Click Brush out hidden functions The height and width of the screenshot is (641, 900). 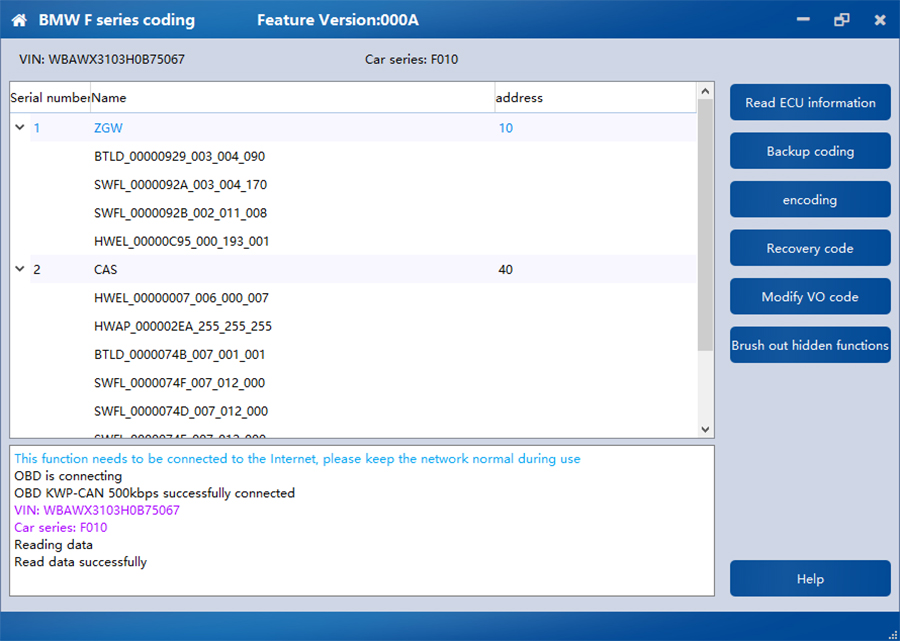click(x=810, y=345)
